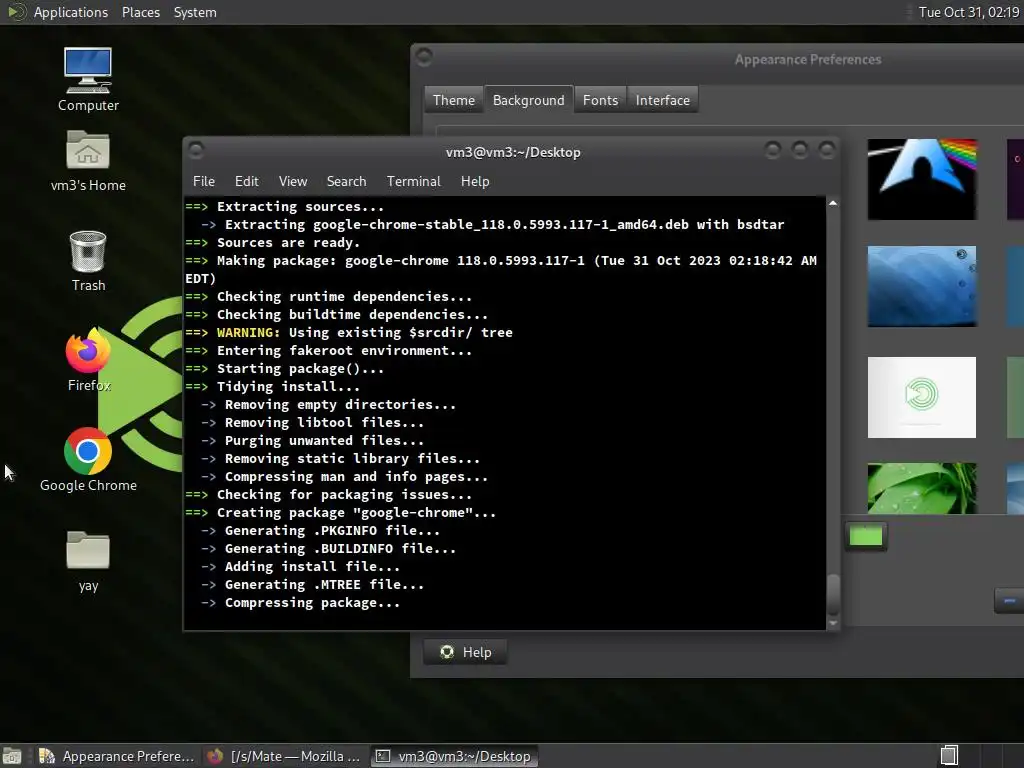
Task: Click the 'Compressing package...' terminal line
Action: [x=312, y=603]
